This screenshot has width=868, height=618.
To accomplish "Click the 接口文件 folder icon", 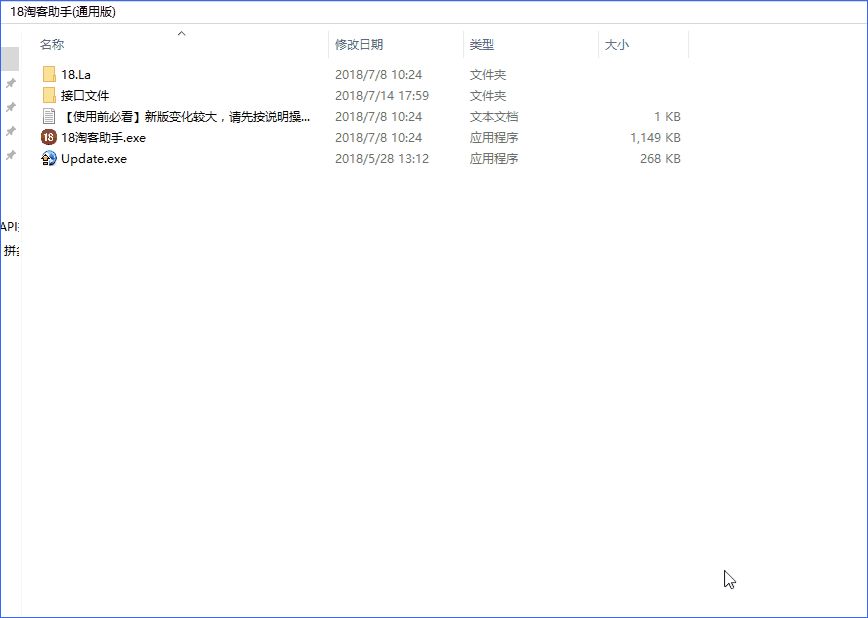I will (49, 96).
